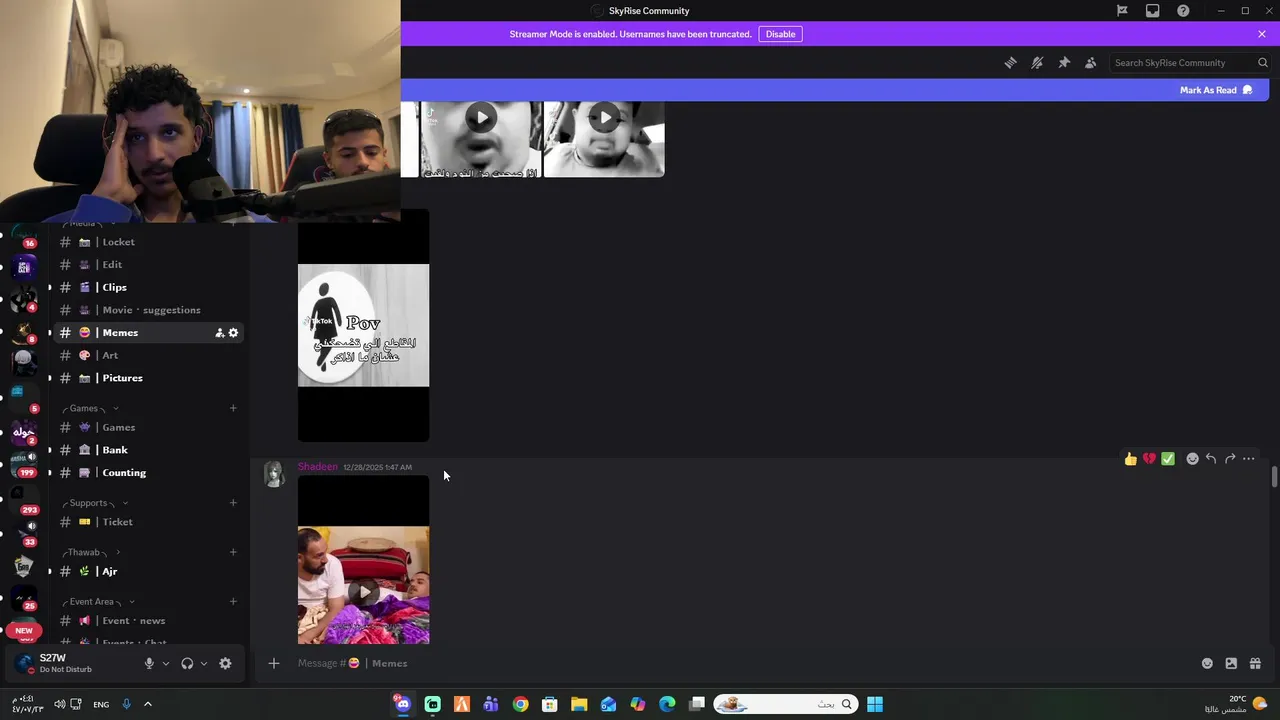Image resolution: width=1280 pixels, height=720 pixels.
Task: Toggle headphones deafen in user panel
Action: [187, 663]
